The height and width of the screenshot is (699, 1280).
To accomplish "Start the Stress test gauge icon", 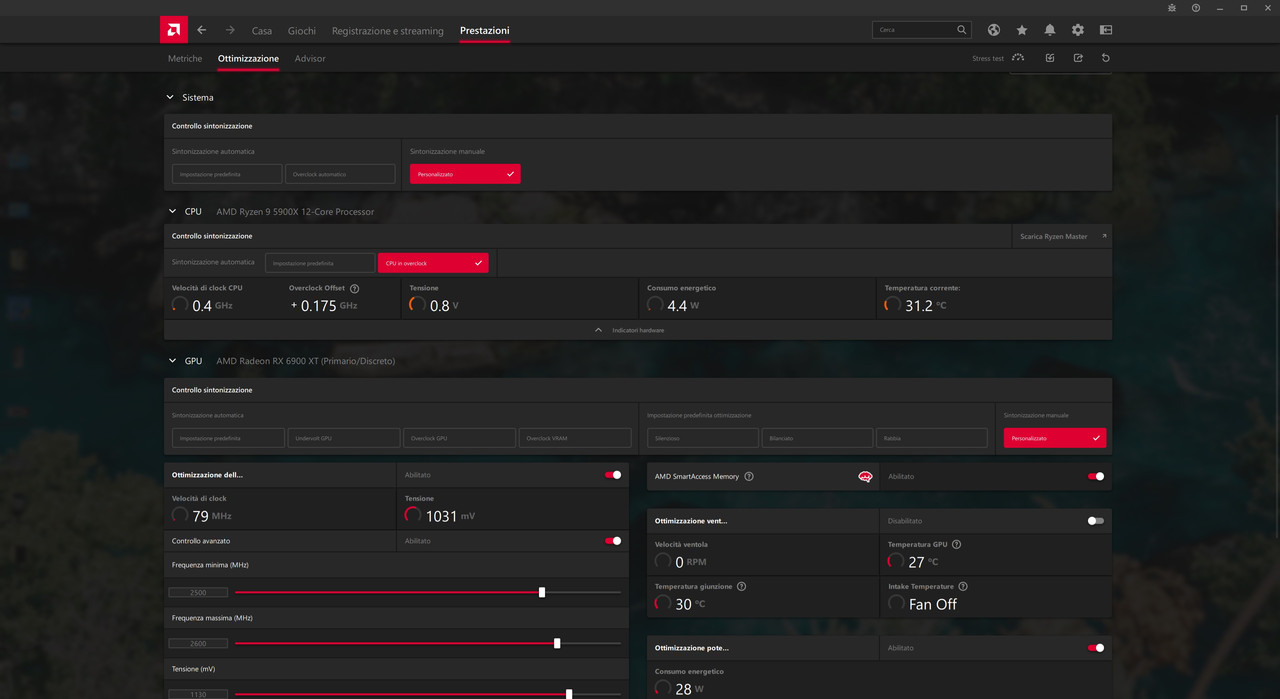I will pyautogui.click(x=1018, y=58).
